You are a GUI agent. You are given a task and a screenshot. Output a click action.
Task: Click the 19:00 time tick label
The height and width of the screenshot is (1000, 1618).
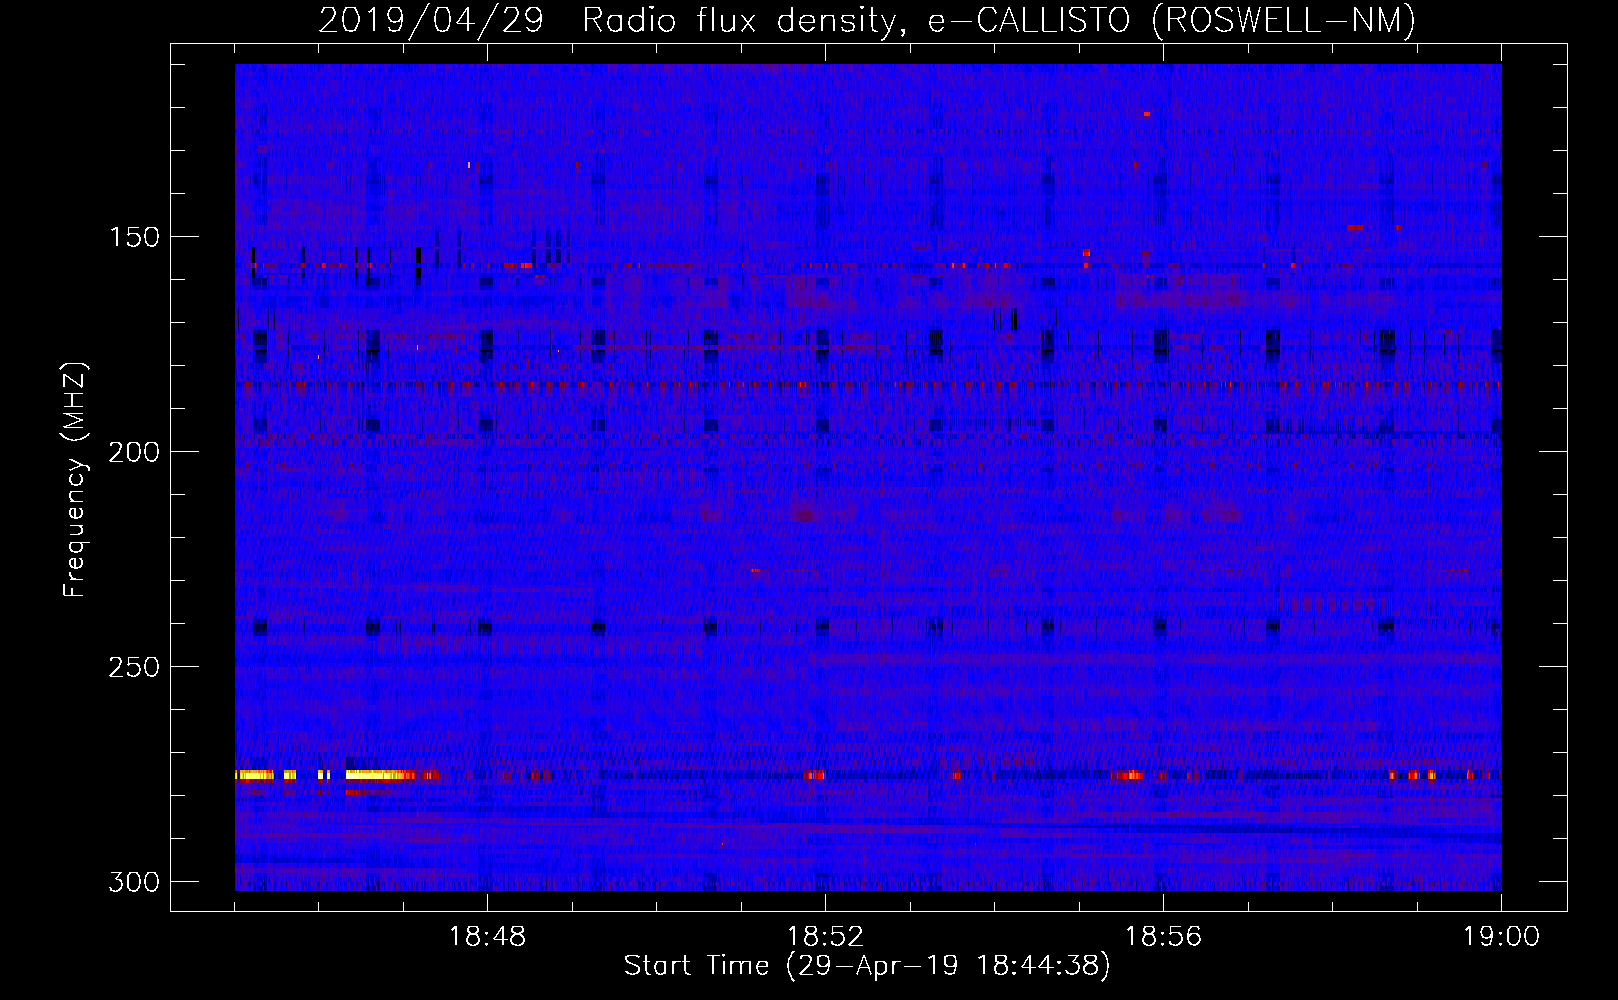[x=1501, y=937]
